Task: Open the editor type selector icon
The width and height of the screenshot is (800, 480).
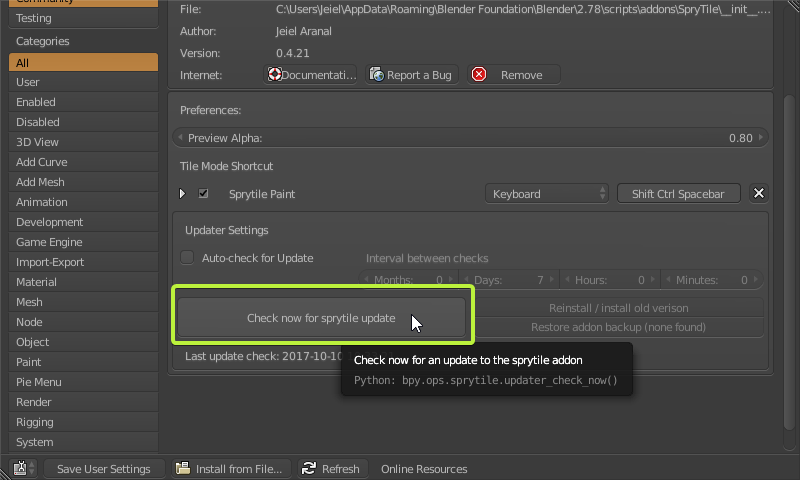Action: (x=23, y=468)
